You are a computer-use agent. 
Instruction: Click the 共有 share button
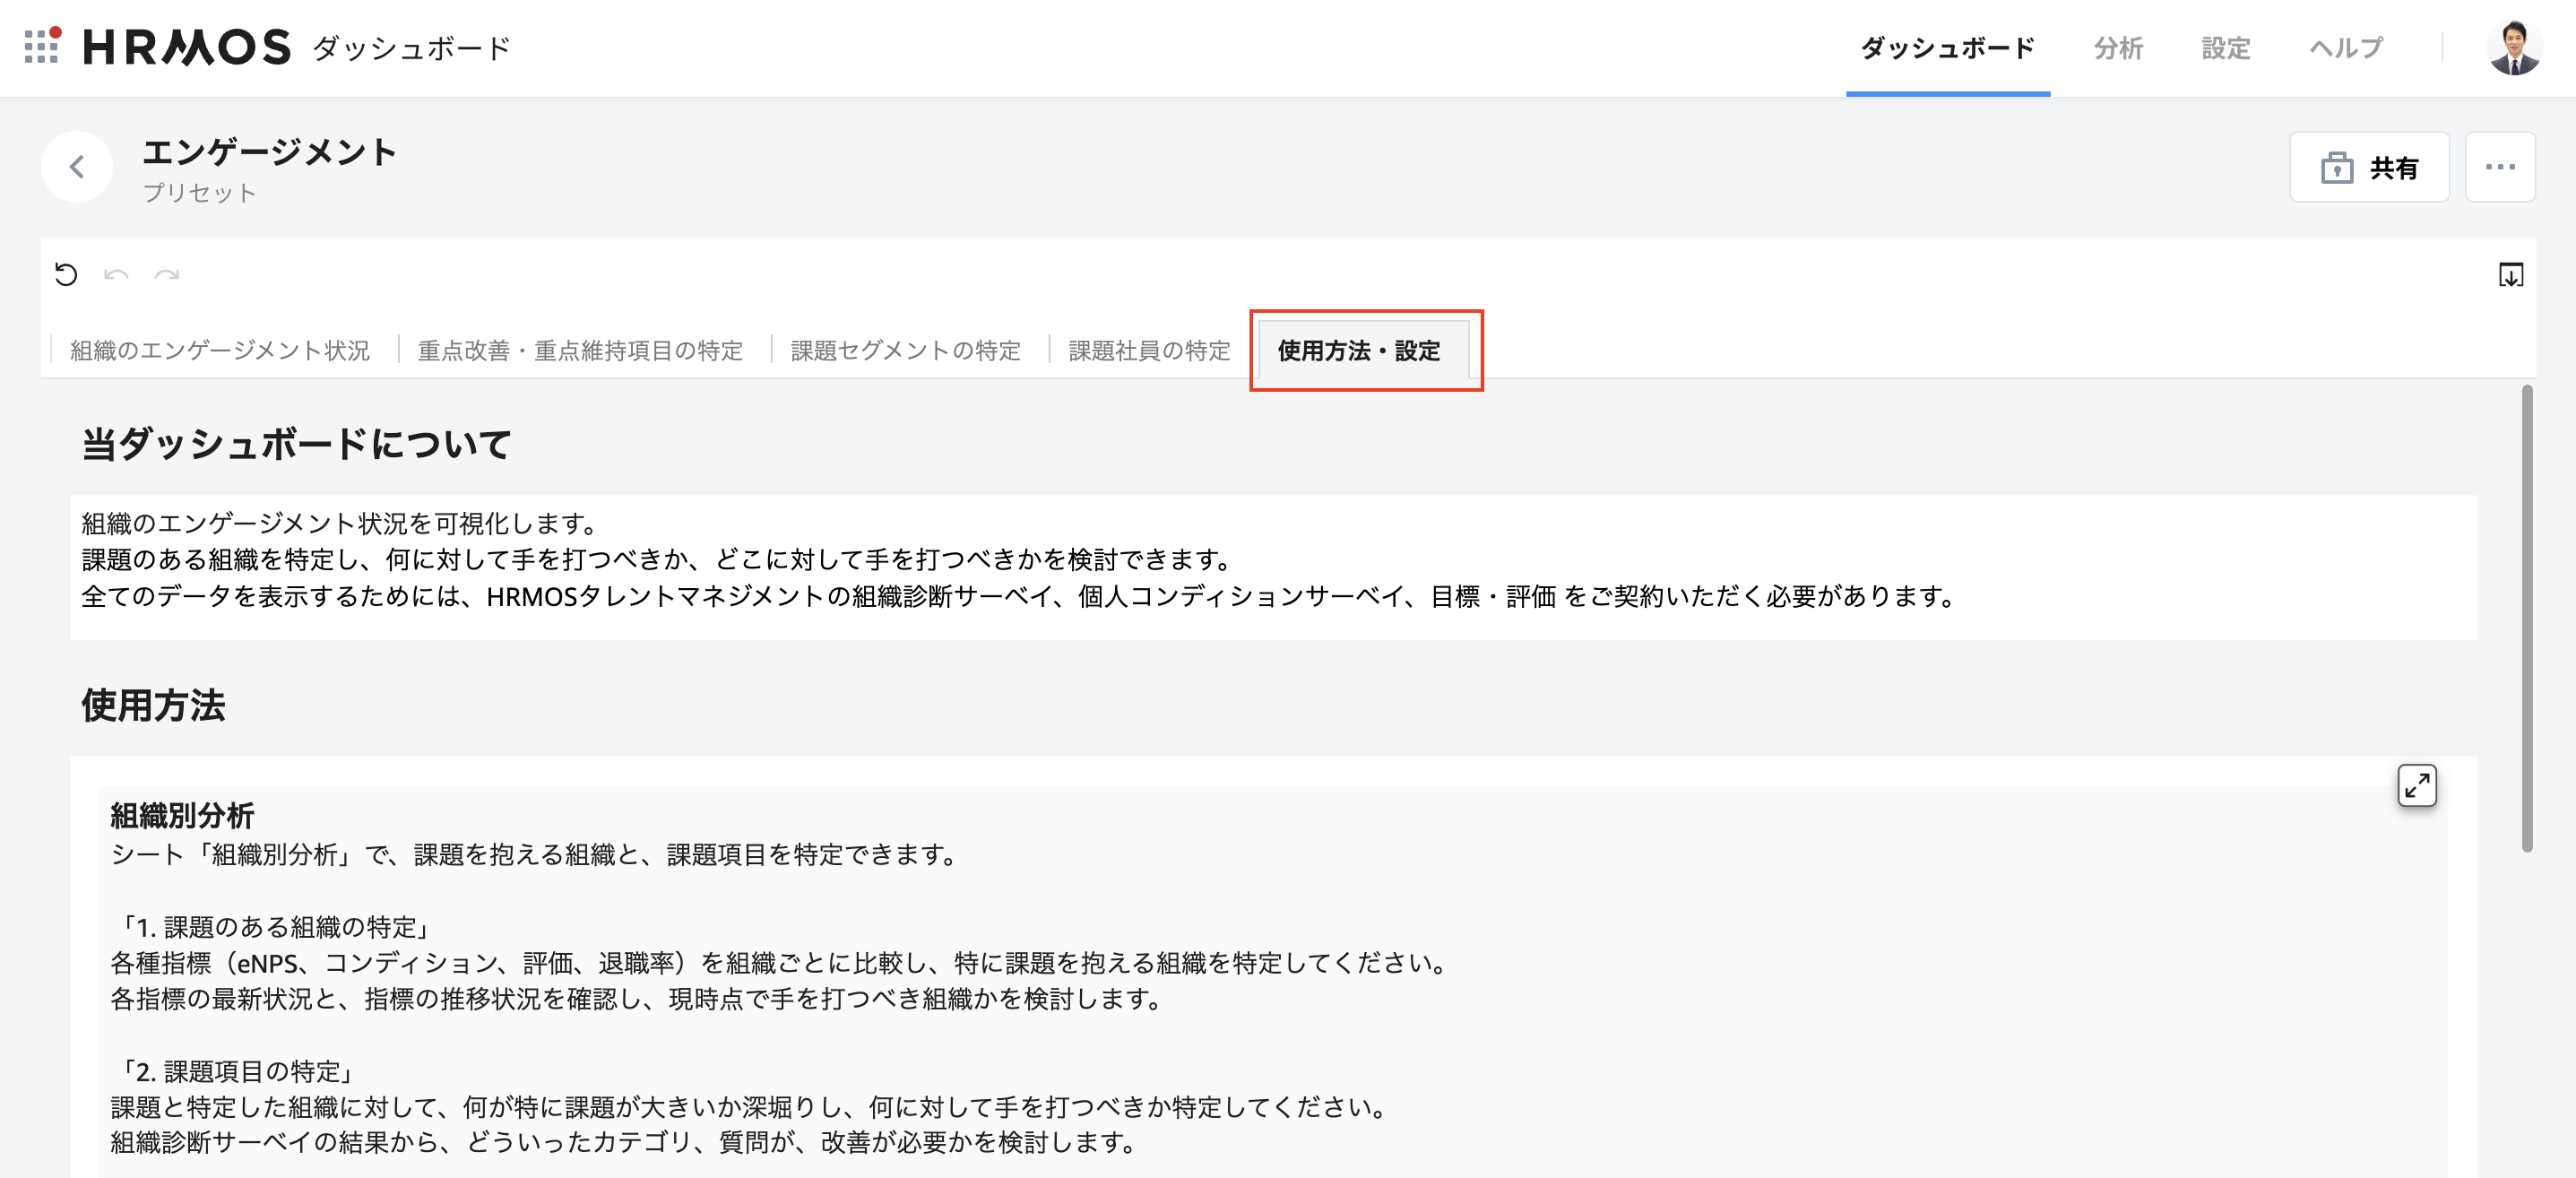tap(2369, 167)
